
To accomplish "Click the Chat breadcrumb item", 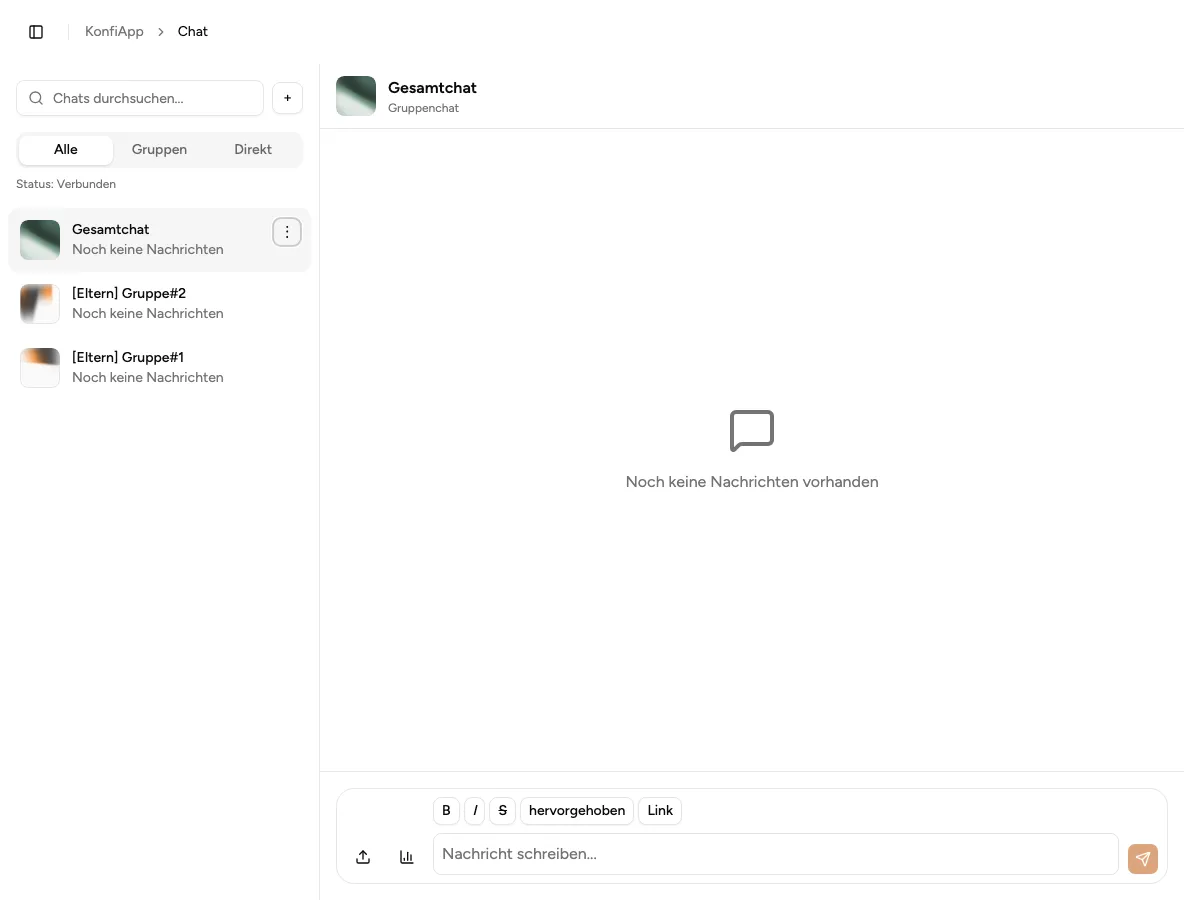I will coord(193,32).
